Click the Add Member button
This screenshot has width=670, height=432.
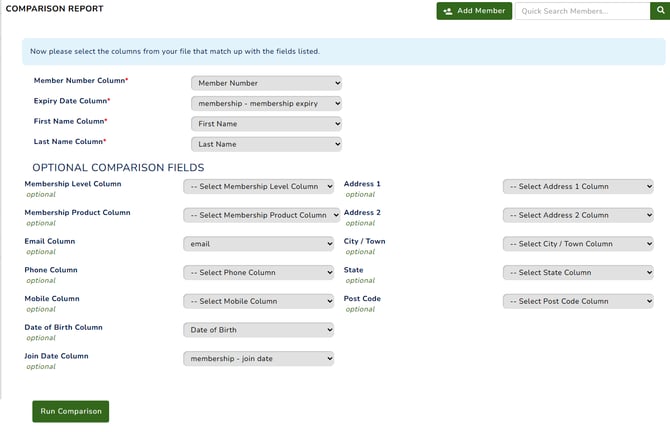pyautogui.click(x=474, y=11)
